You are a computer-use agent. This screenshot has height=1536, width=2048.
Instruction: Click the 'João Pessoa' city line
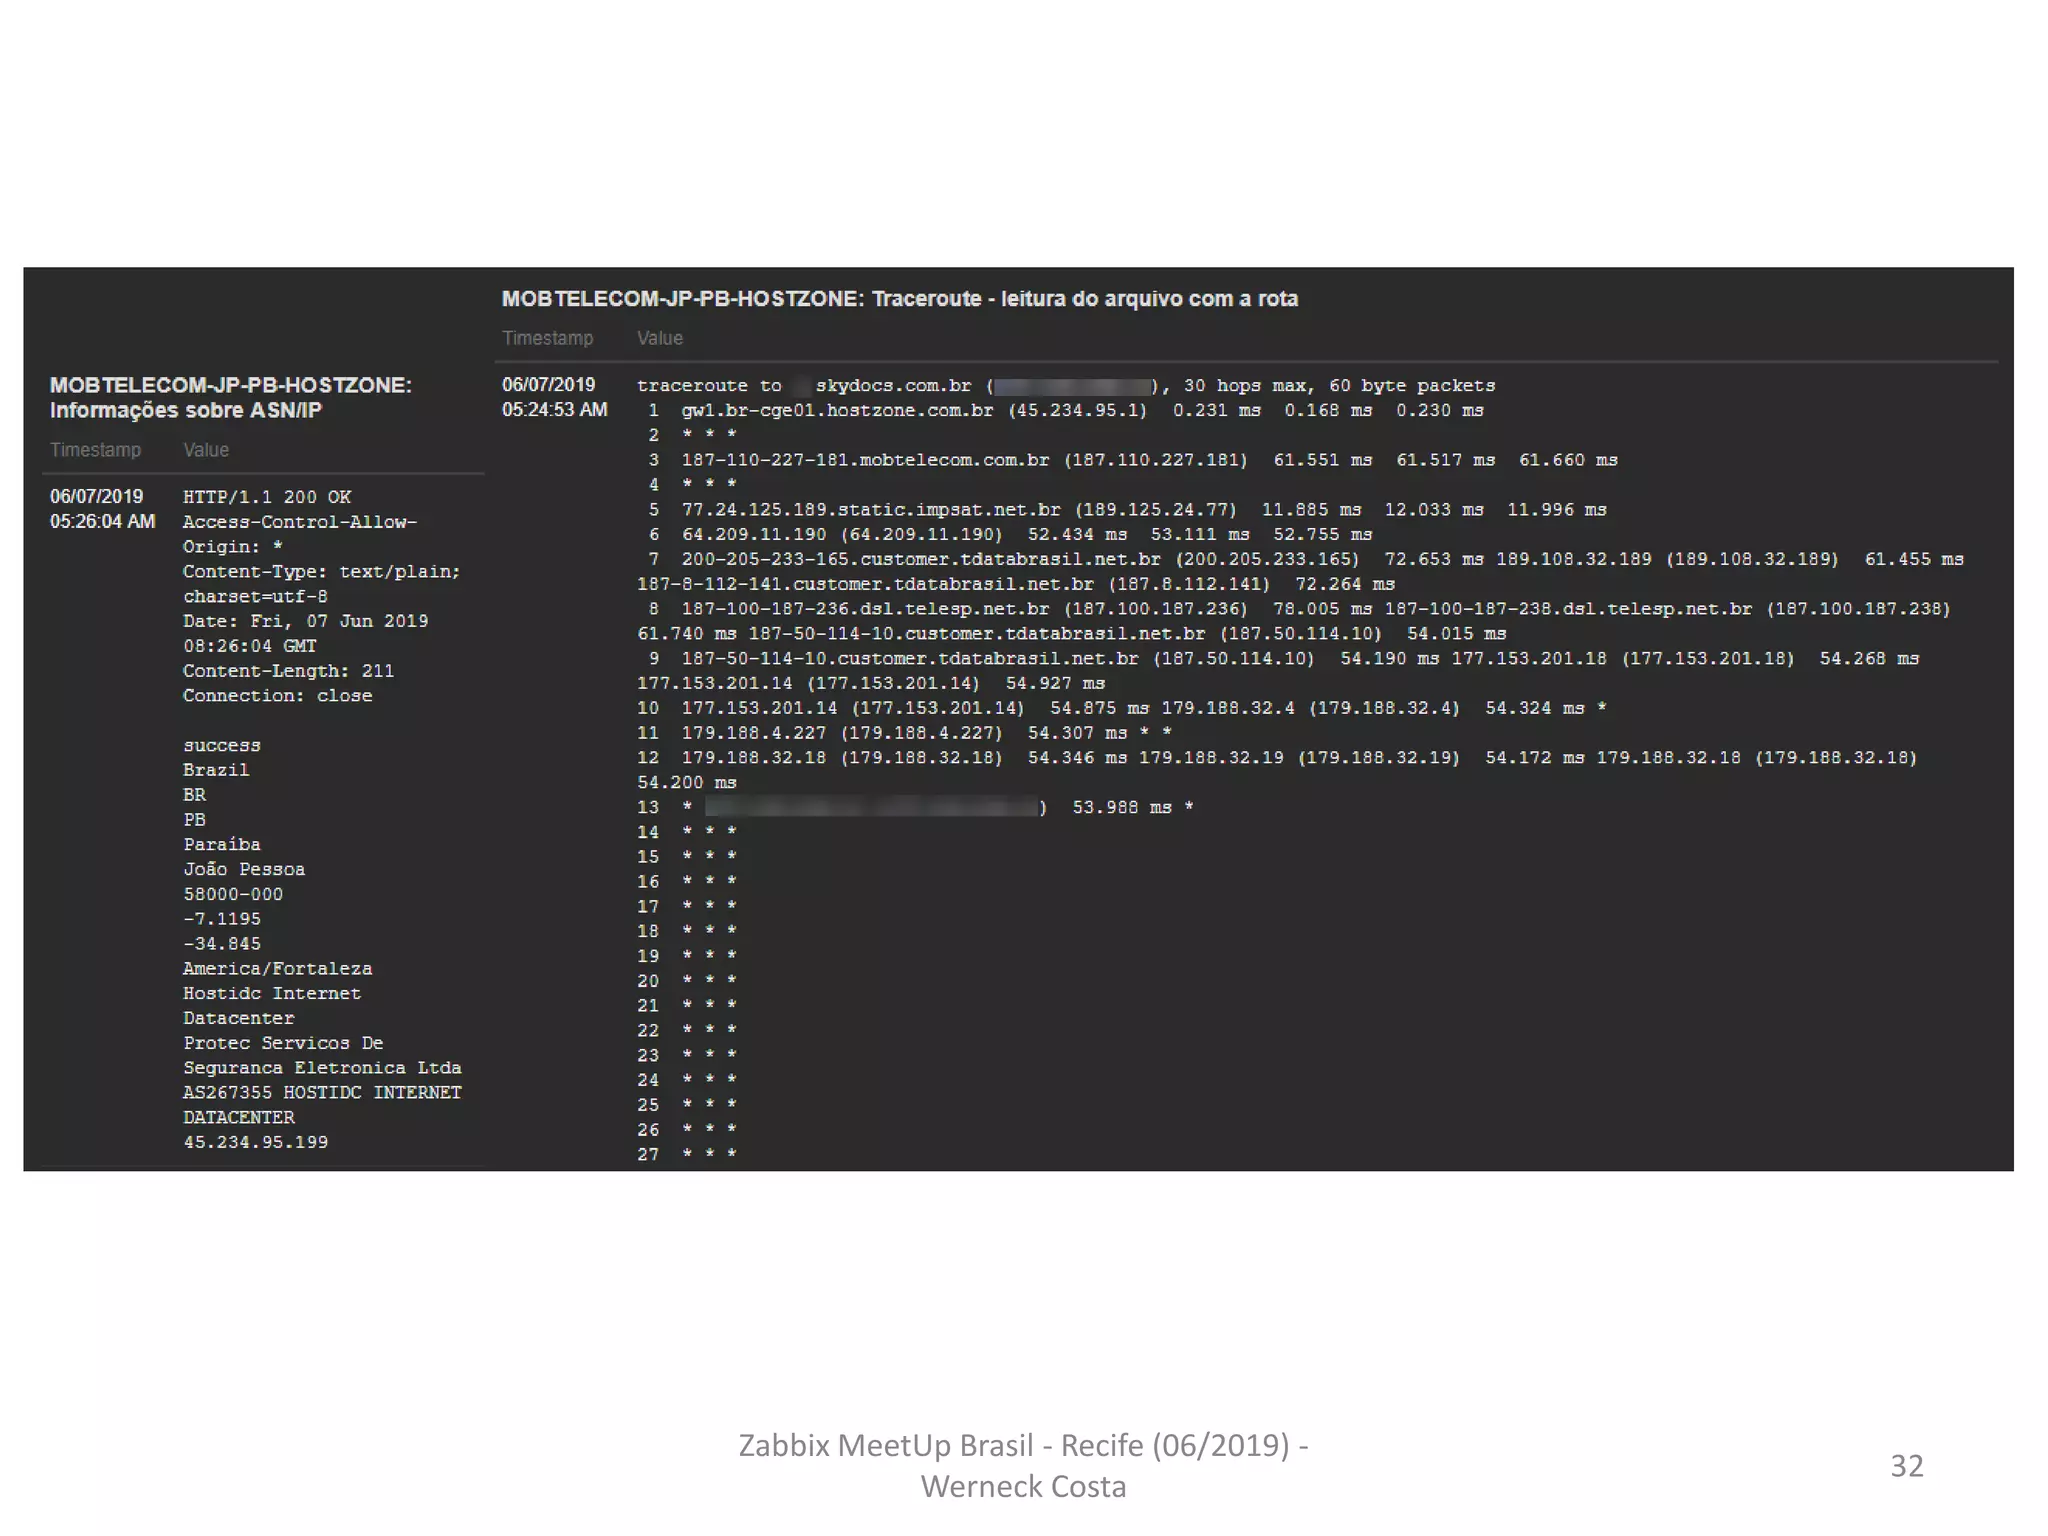coord(244,870)
